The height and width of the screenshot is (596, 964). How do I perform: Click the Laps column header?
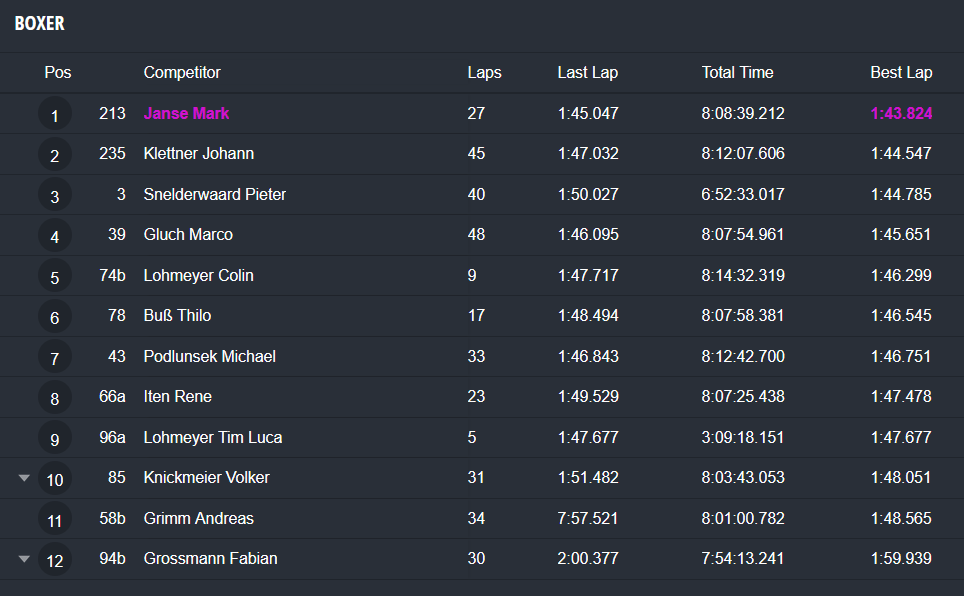click(x=484, y=72)
